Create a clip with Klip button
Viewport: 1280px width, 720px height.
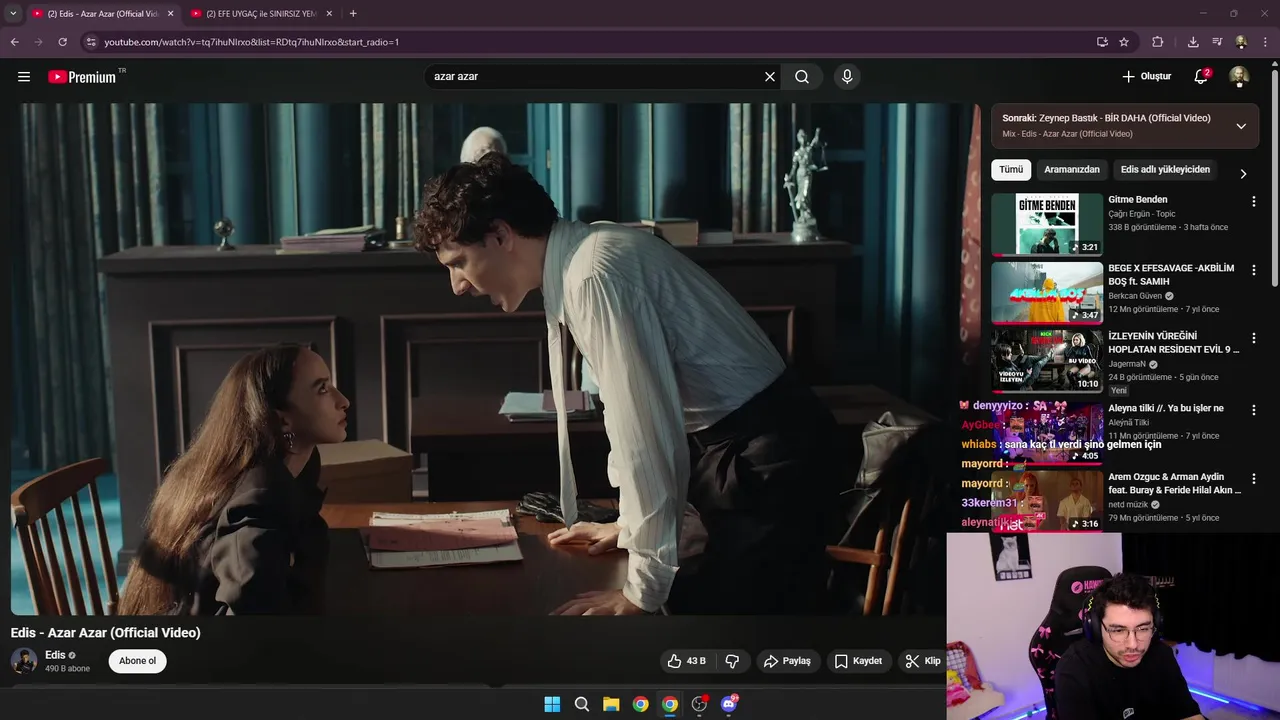pos(922,661)
